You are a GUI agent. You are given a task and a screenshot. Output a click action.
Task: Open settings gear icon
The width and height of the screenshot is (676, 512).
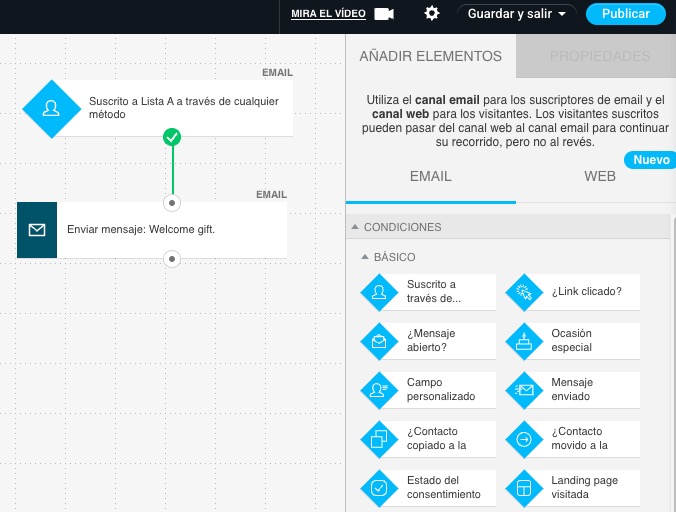[x=432, y=13]
